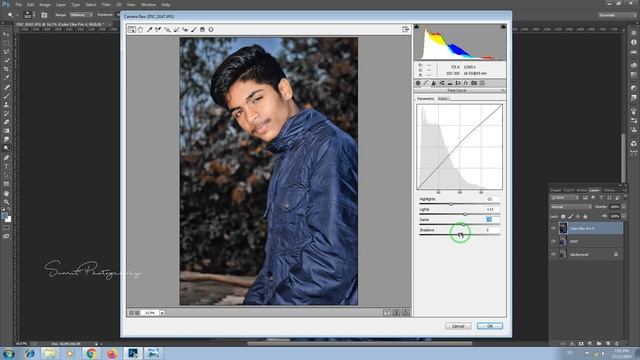
Task: Select the Zoom tool at bottom of Photoshop toolbar
Action: (x=6, y=202)
